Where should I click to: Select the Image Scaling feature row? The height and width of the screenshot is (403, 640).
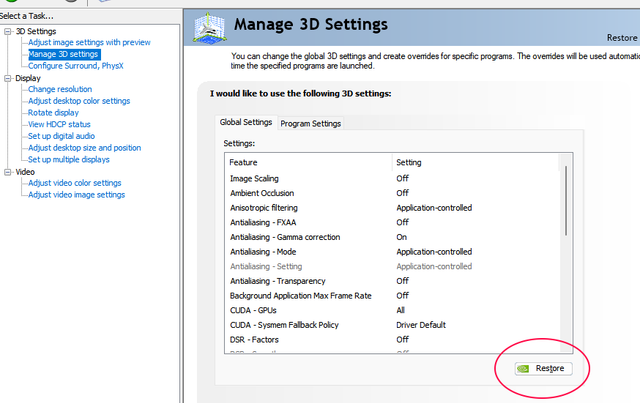click(391, 179)
